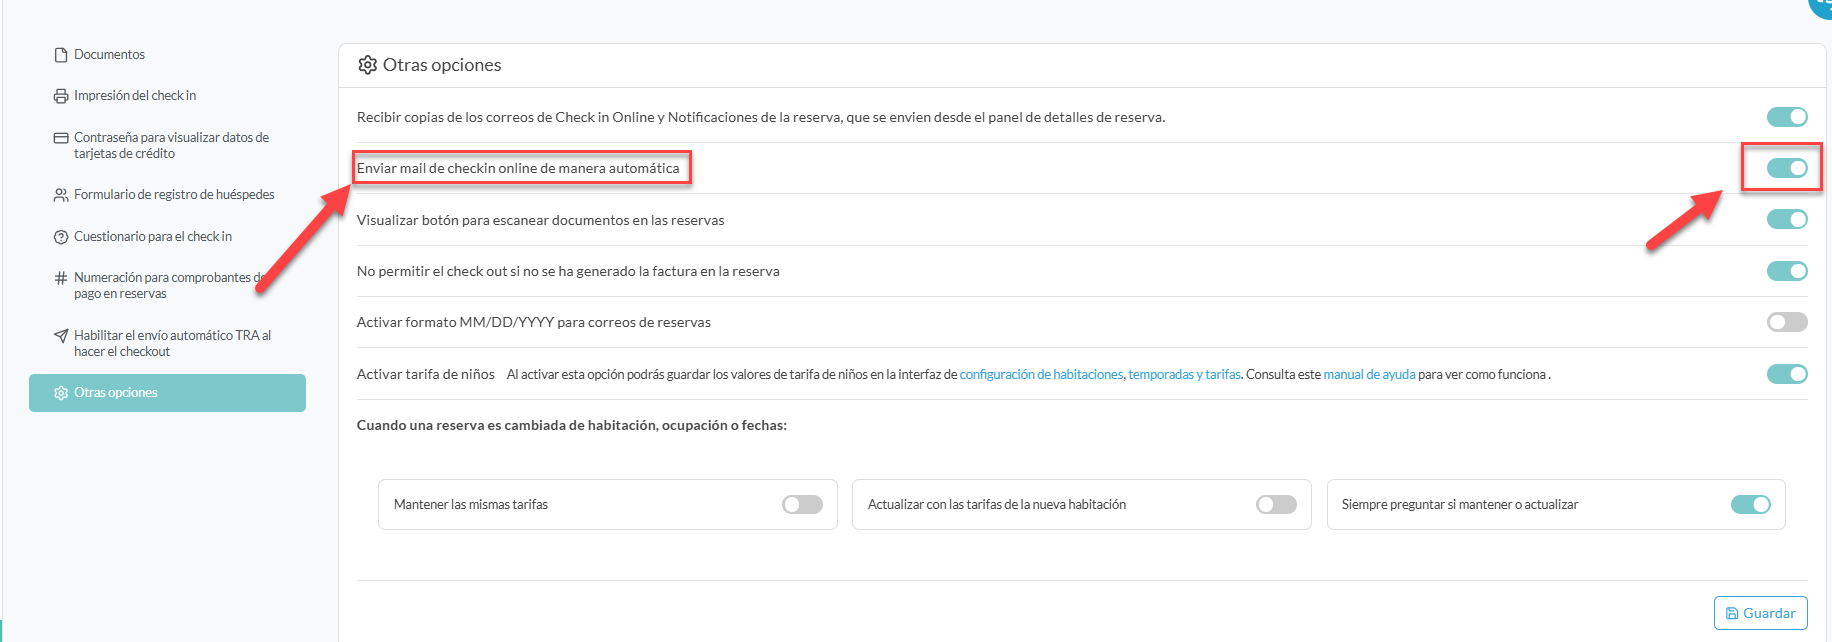Screen dimensions: 1832x642
Task: Open the configuración de habitaciones link
Action: click(x=1041, y=375)
